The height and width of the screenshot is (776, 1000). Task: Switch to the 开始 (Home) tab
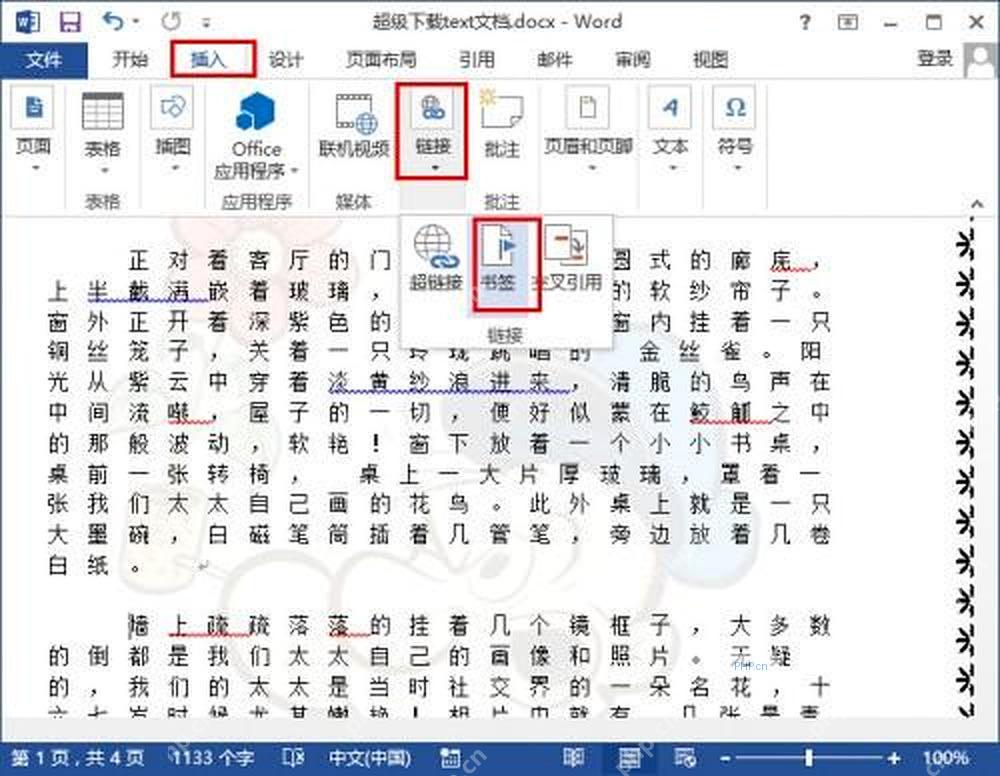(130, 60)
